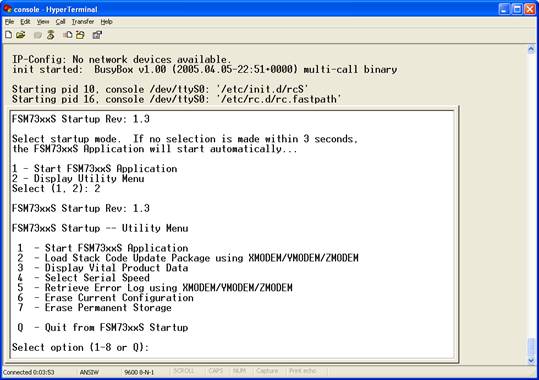The height and width of the screenshot is (380, 539).
Task: Click the Properties toolbar icon
Action: (x=98, y=35)
